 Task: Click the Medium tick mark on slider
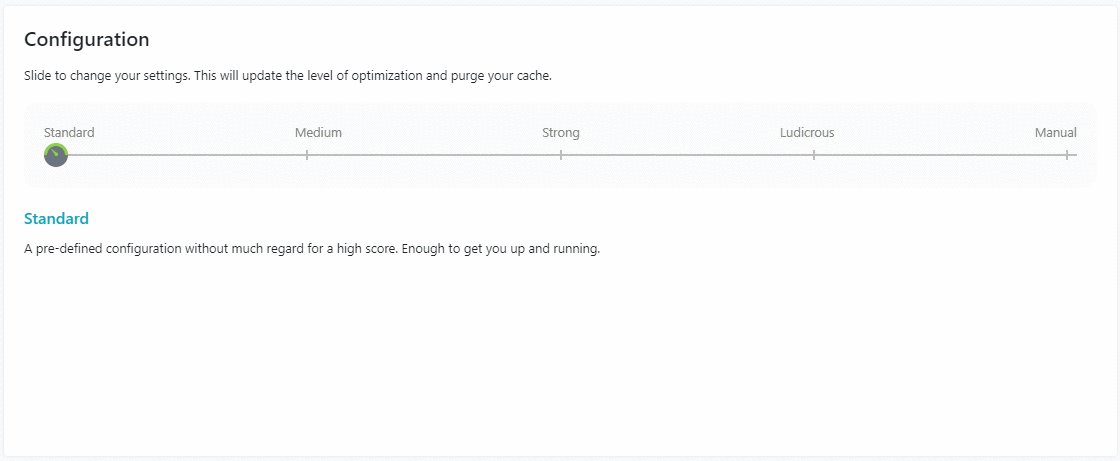(x=307, y=155)
